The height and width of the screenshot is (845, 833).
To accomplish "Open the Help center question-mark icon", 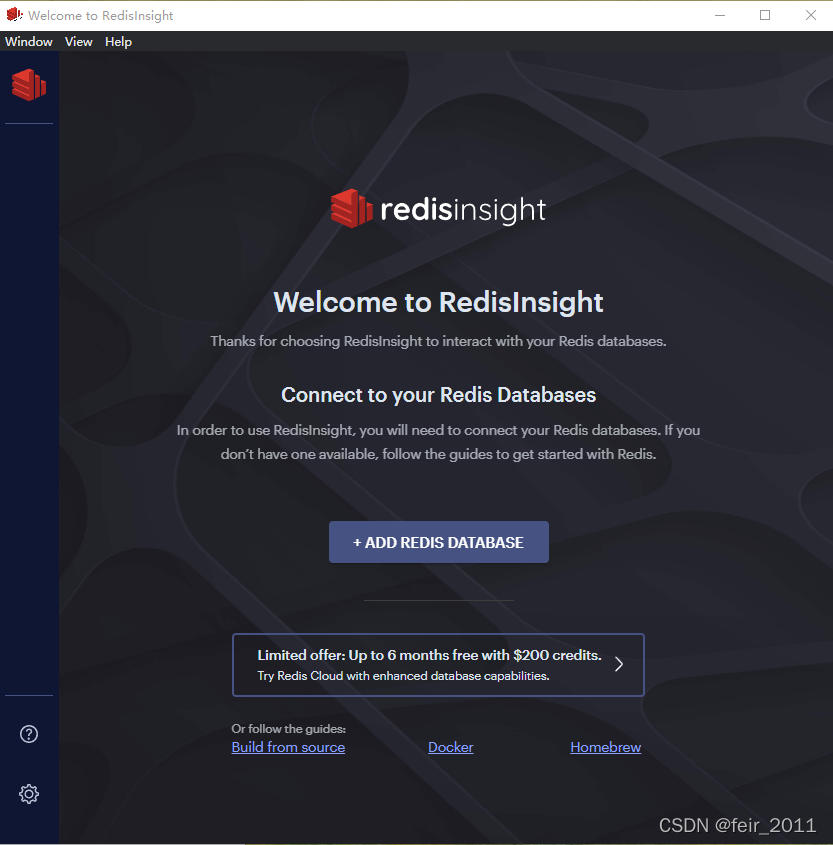I will pos(29,734).
